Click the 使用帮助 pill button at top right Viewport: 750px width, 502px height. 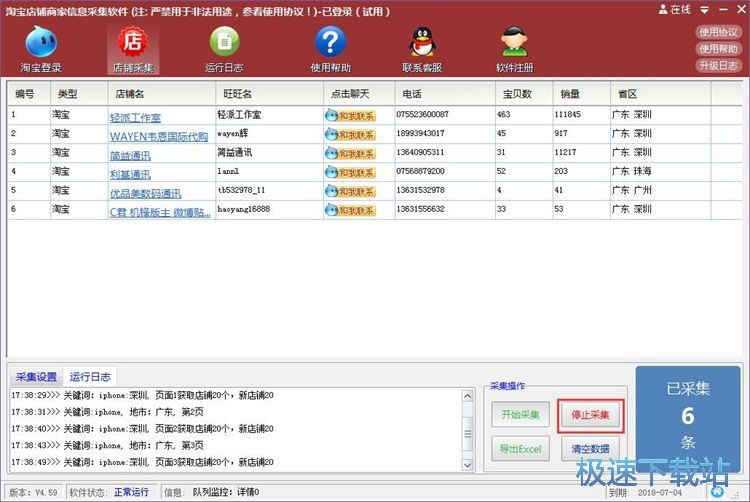(x=718, y=49)
